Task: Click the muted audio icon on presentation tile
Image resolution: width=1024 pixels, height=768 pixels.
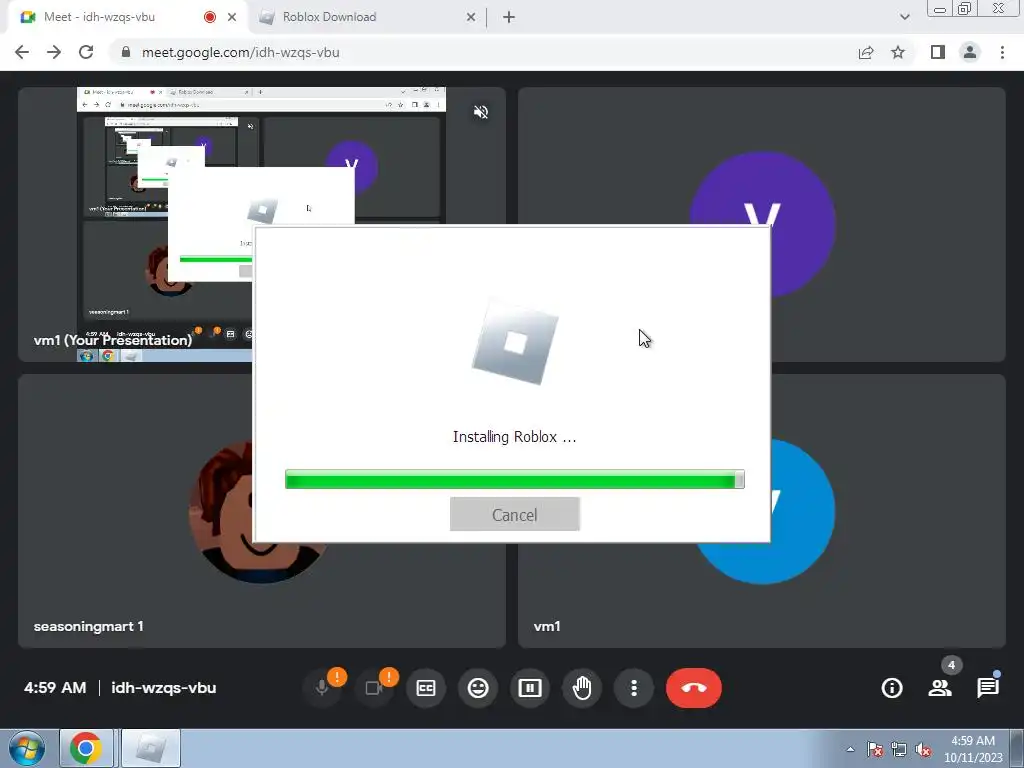Action: pyautogui.click(x=481, y=112)
